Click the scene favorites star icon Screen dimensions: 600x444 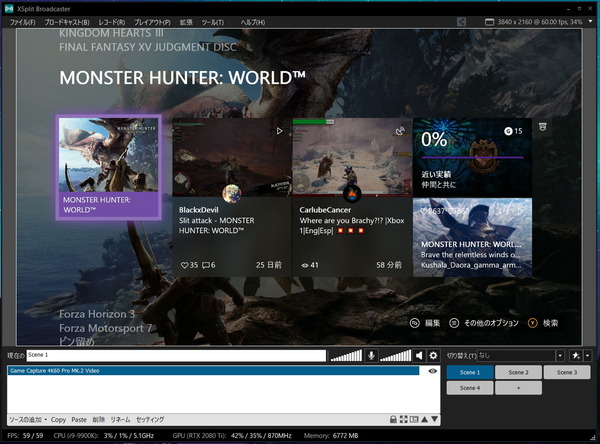[576, 356]
